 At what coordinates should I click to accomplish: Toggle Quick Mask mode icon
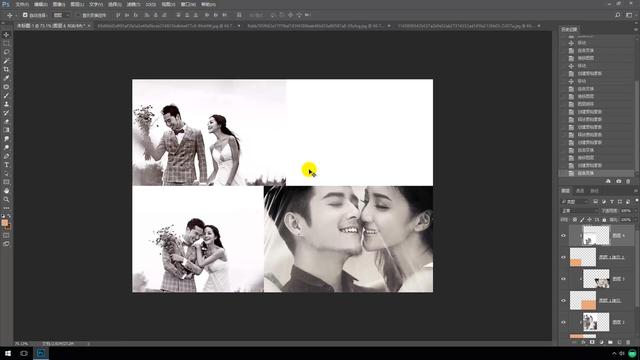point(6,236)
